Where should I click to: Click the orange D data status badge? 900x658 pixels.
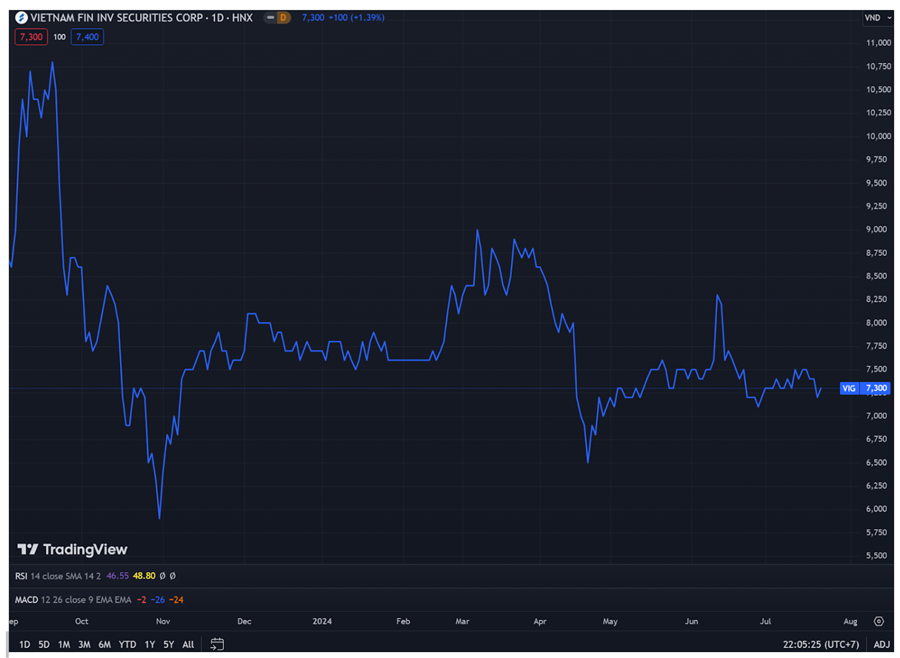click(283, 18)
